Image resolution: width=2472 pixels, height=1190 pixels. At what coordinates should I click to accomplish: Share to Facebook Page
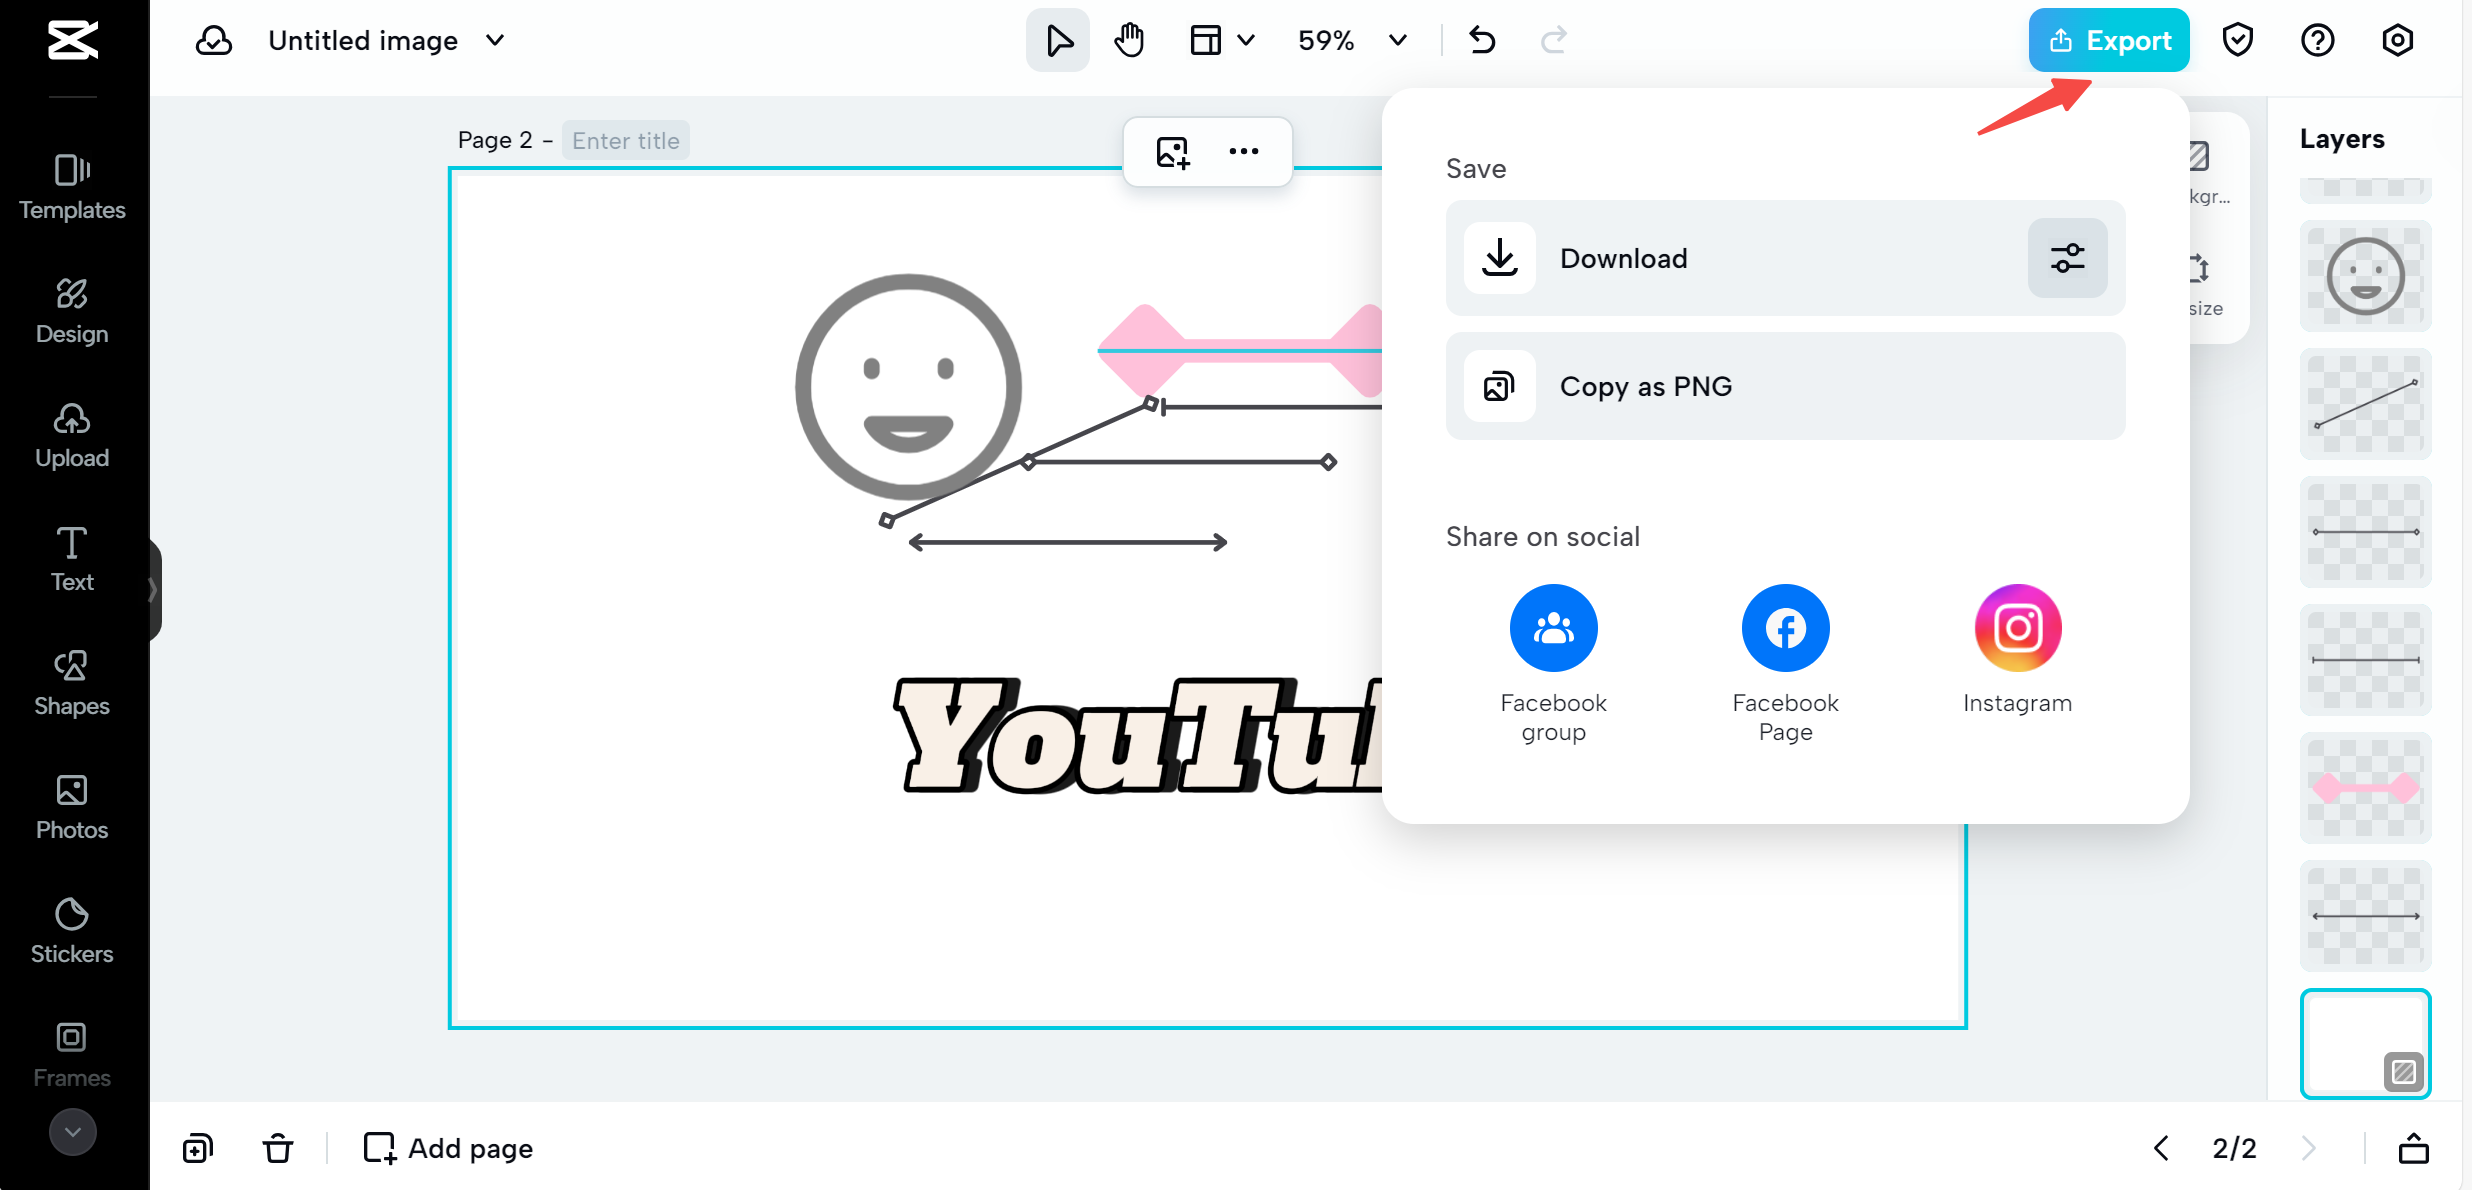(x=1785, y=628)
